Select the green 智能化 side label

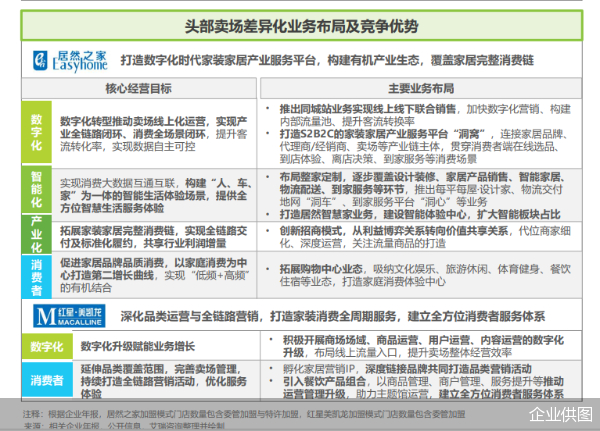[x=37, y=189]
